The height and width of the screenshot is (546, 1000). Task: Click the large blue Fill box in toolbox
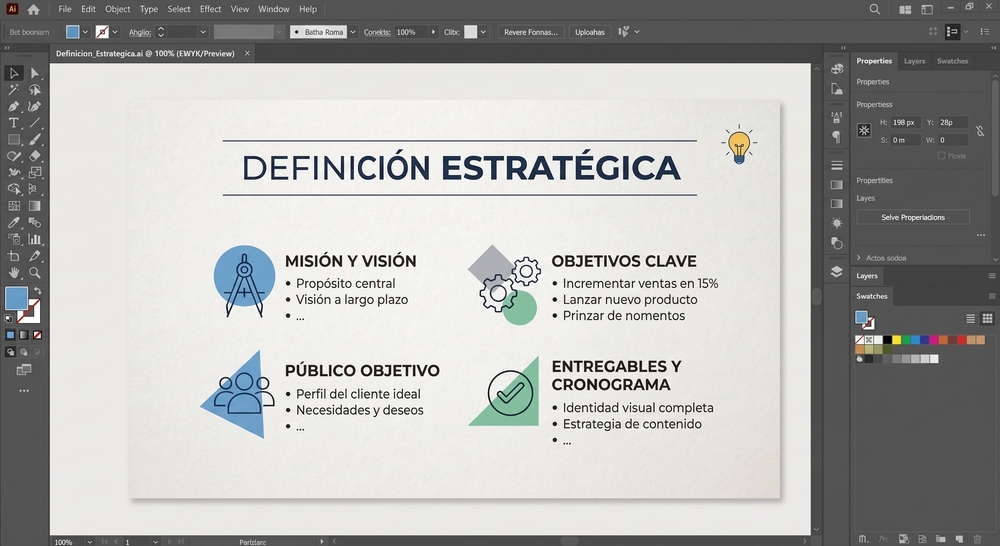pyautogui.click(x=17, y=298)
